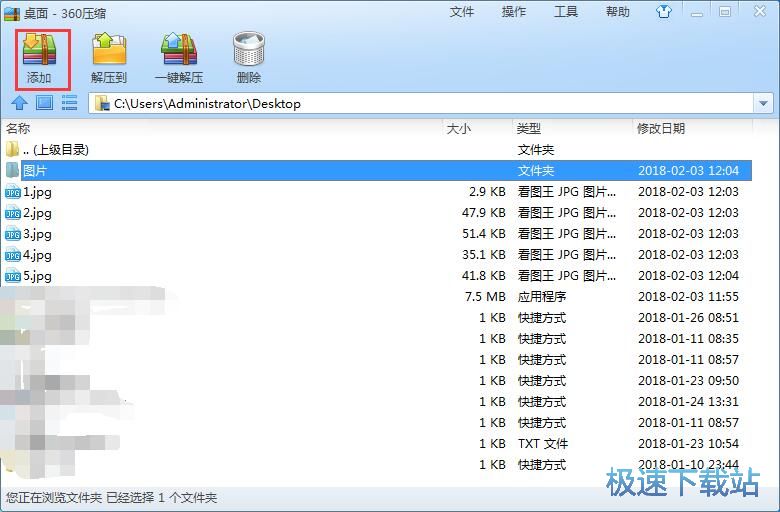Click the 一键解压 (One-click extract) icon

[179, 49]
